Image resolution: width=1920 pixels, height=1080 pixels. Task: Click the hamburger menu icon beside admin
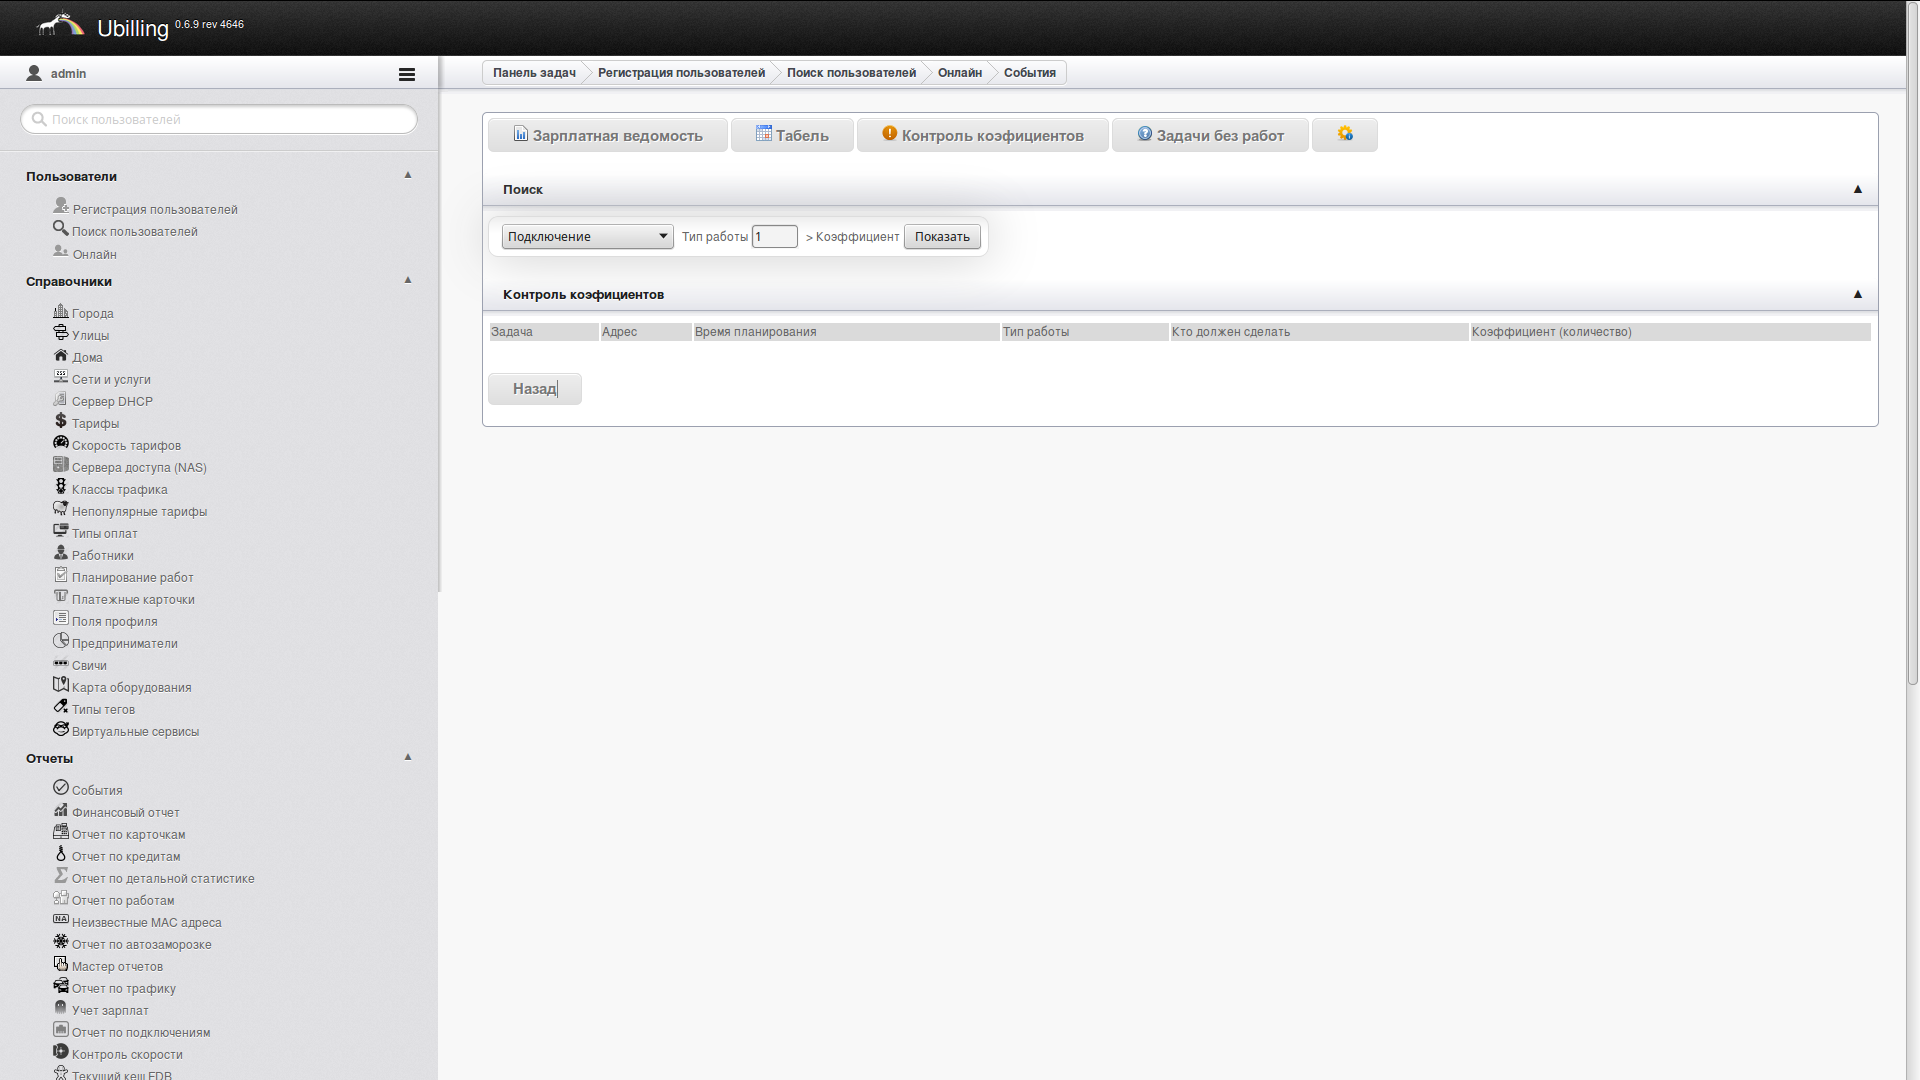click(406, 74)
